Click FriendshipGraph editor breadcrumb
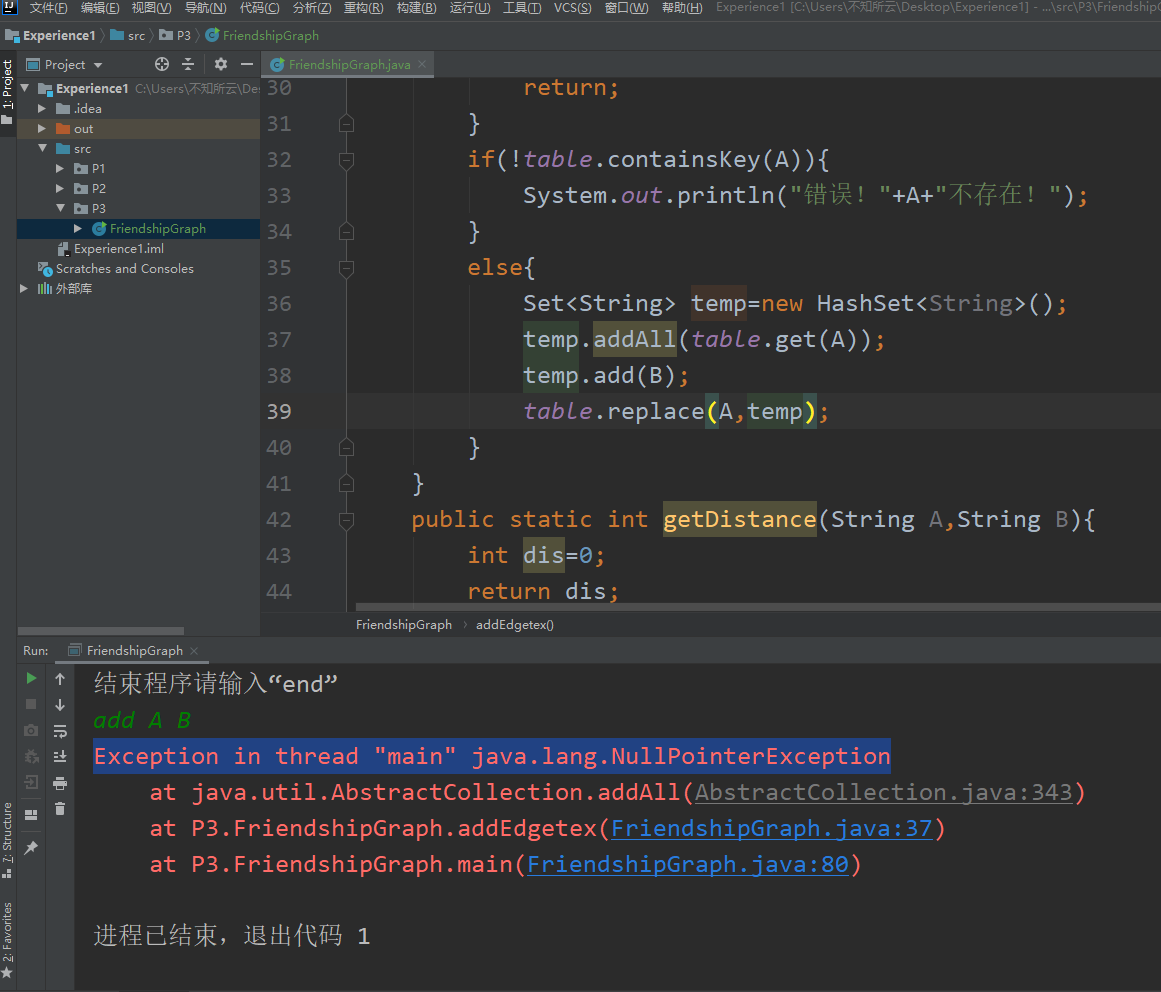1161x992 pixels. pyautogui.click(x=404, y=625)
